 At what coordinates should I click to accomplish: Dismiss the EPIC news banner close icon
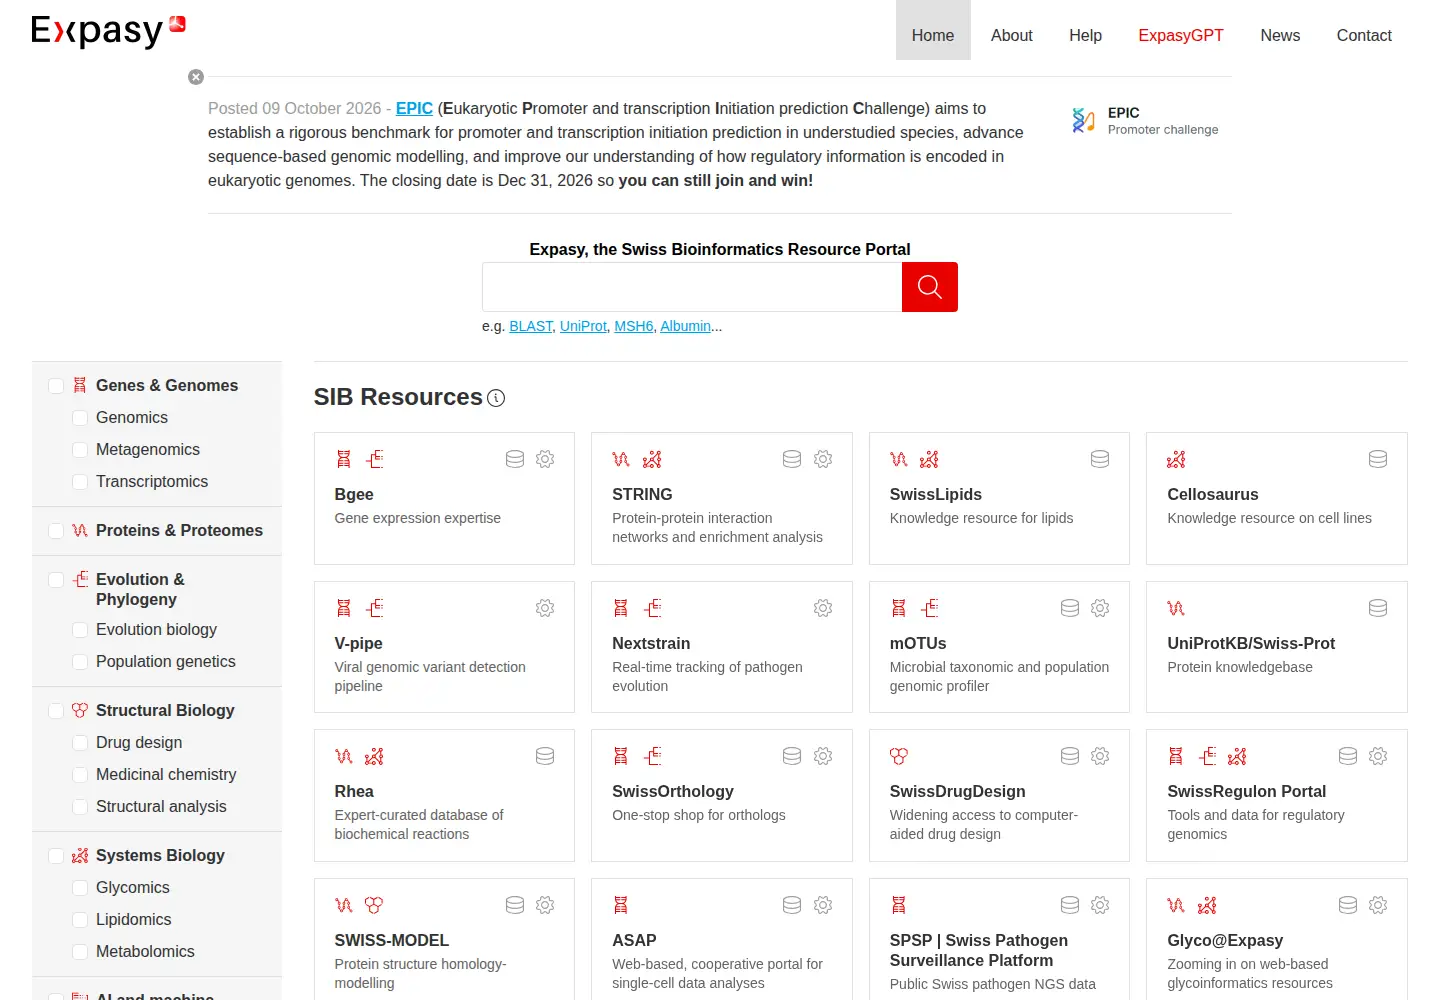(196, 77)
